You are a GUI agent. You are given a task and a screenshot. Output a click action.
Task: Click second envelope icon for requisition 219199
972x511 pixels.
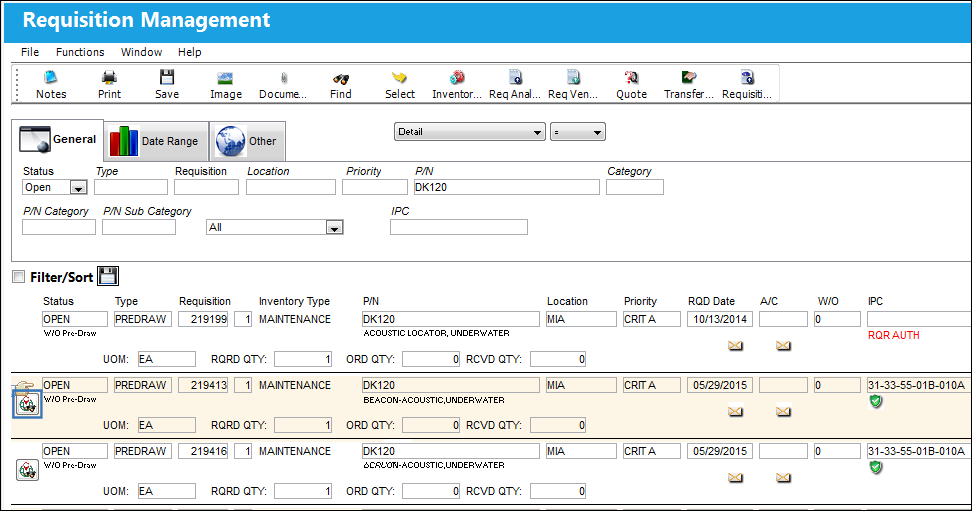point(783,345)
